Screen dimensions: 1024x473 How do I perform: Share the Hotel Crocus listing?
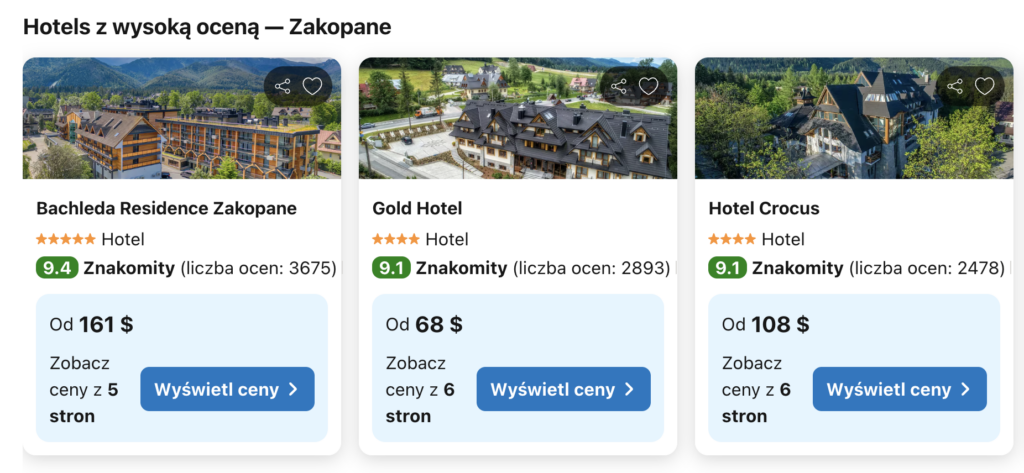(955, 86)
